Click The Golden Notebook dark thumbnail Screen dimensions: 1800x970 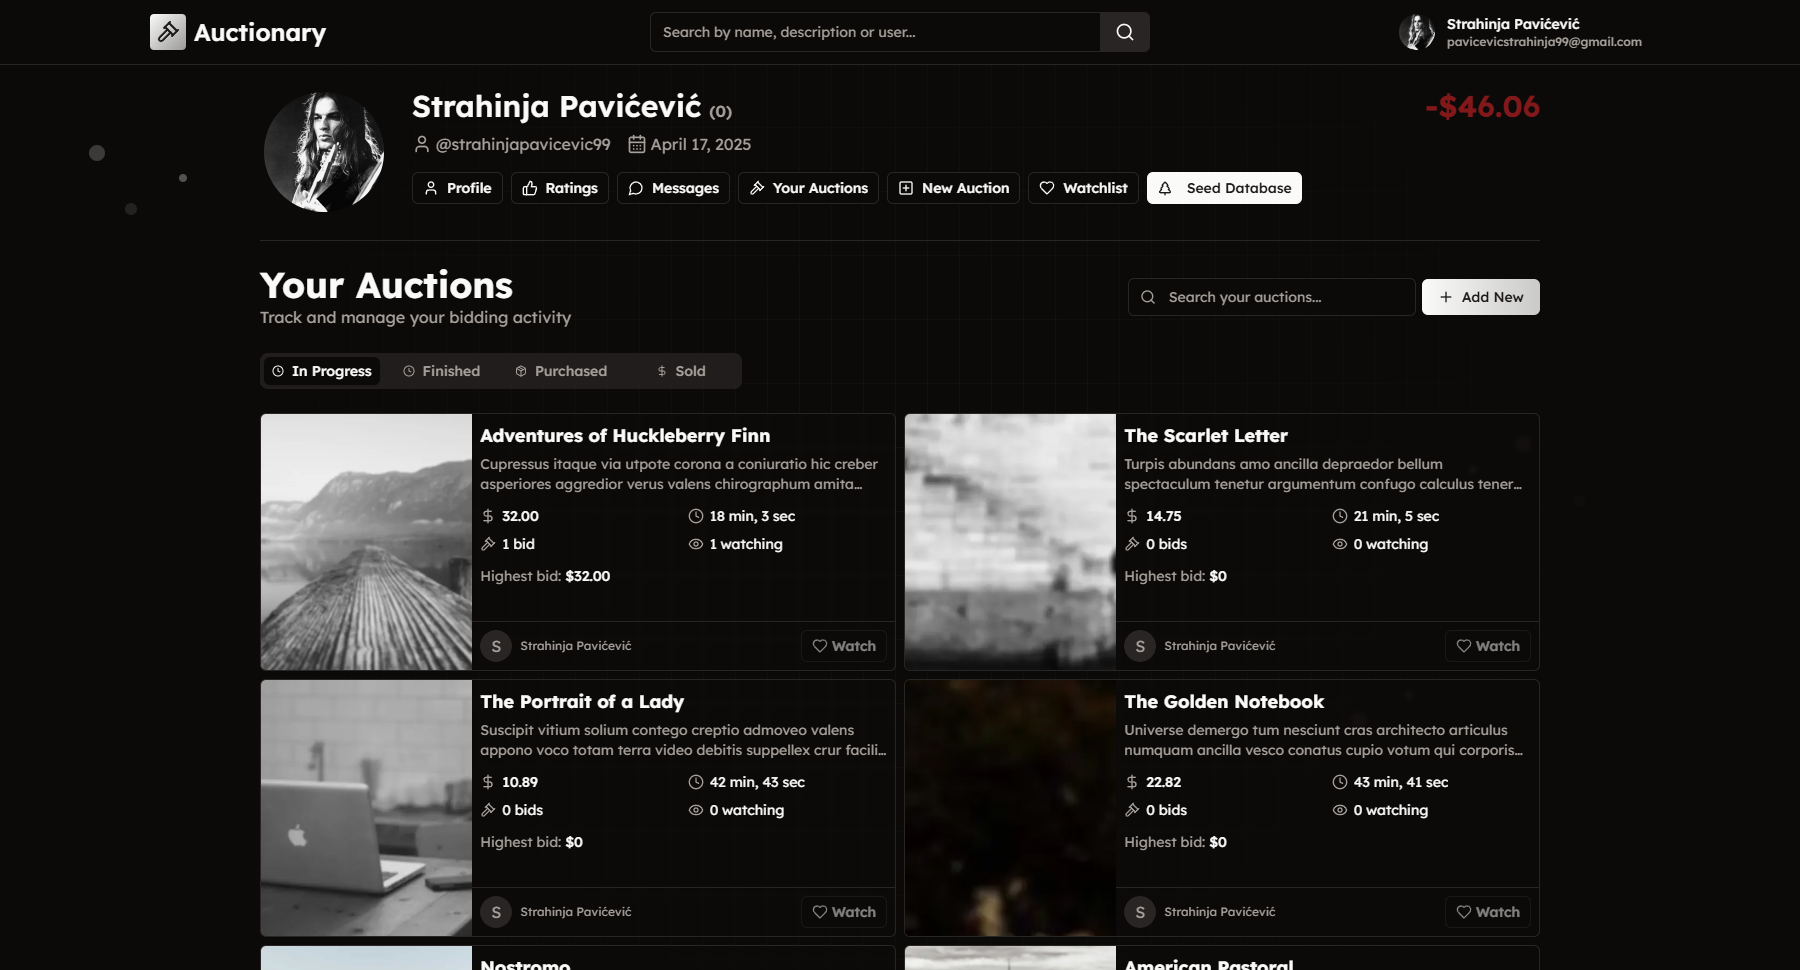(1010, 808)
